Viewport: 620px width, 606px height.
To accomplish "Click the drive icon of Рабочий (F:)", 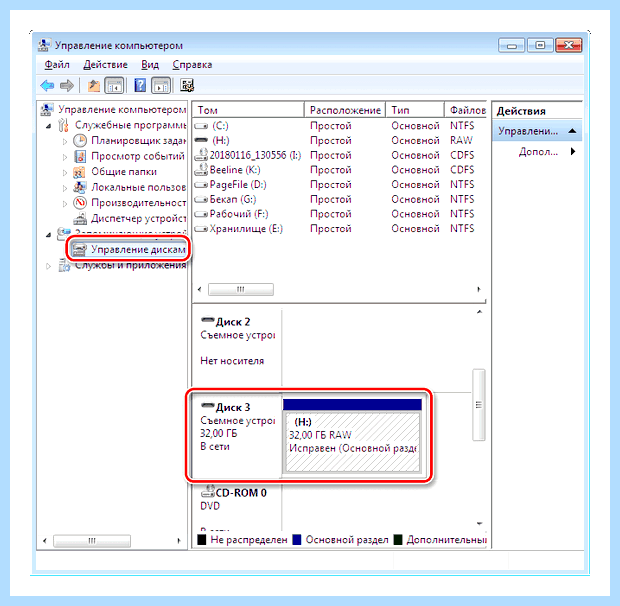I will (201, 214).
